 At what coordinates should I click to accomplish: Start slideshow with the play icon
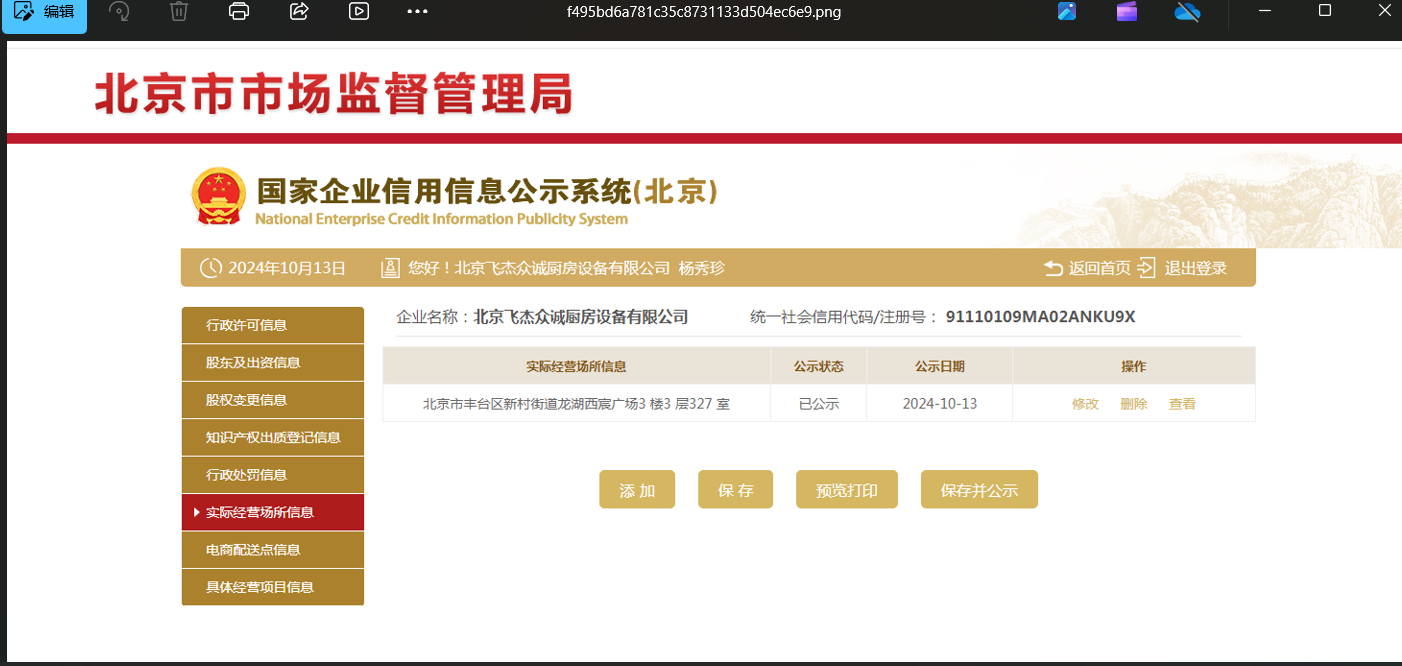(x=359, y=12)
